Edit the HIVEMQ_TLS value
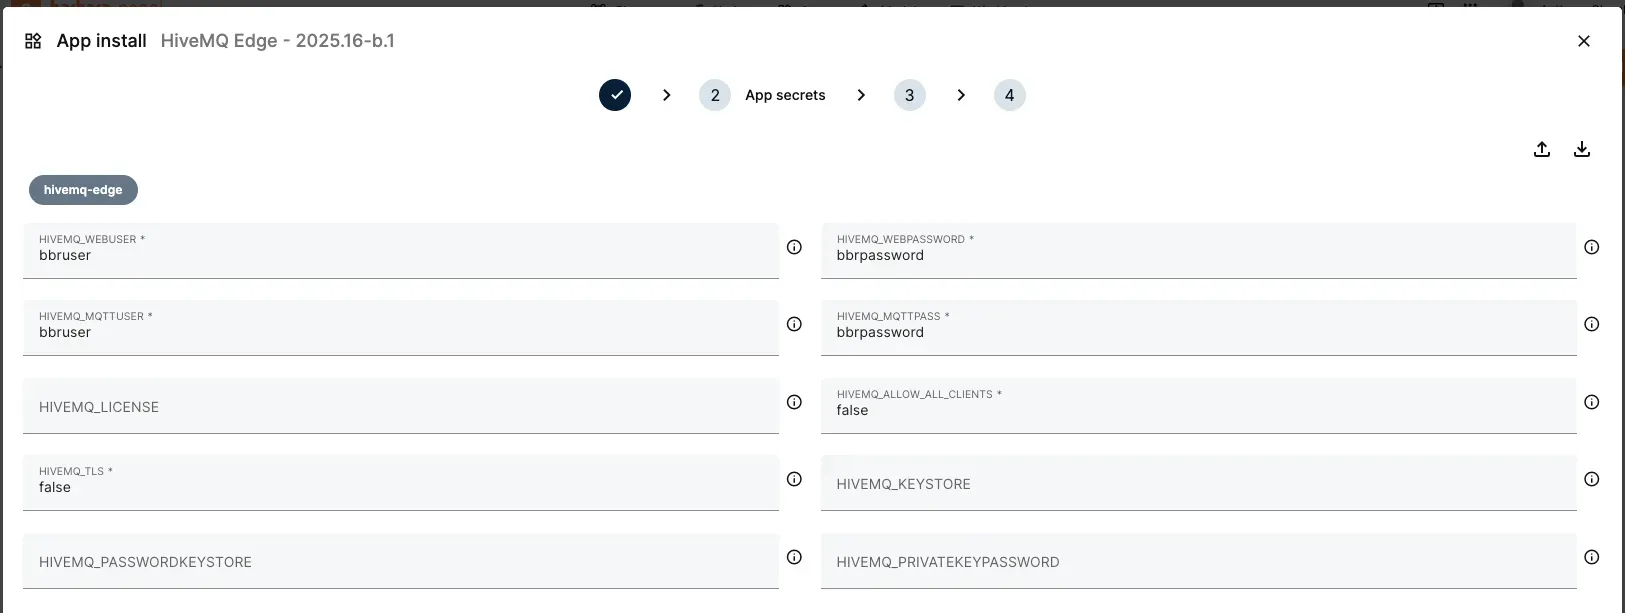The image size is (1625, 613). [x=401, y=483]
